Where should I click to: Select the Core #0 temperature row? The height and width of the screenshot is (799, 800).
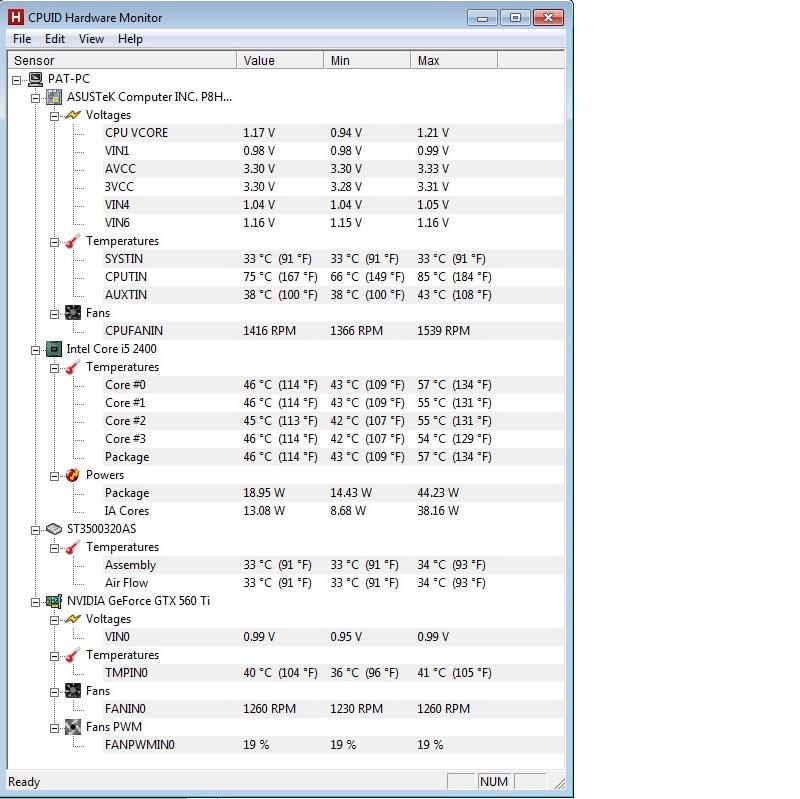334,385
